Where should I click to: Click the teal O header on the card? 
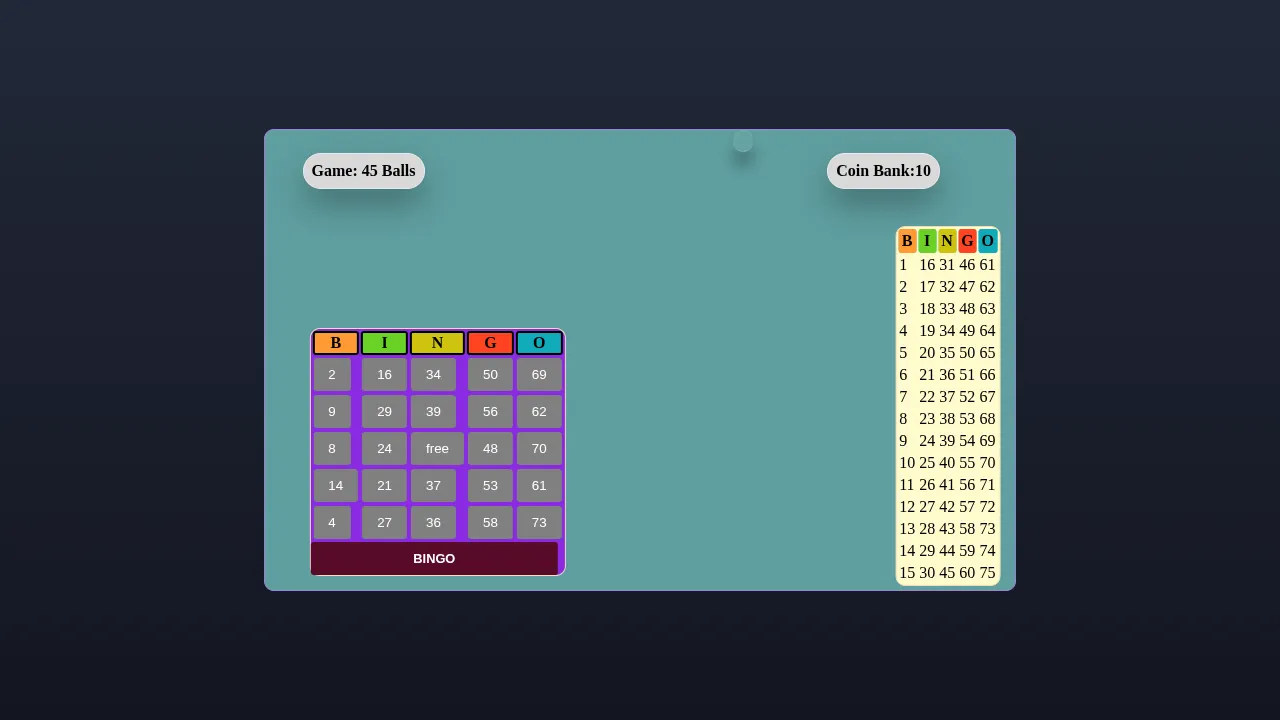[539, 343]
